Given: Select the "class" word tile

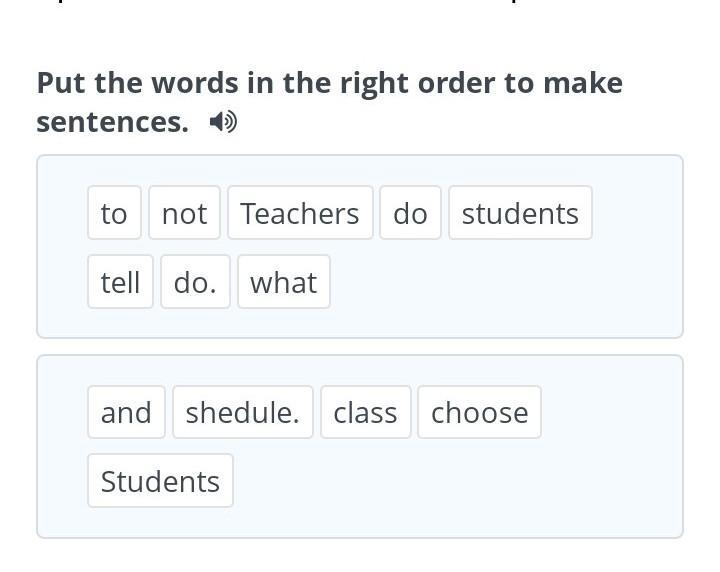Looking at the screenshot, I should tap(365, 412).
